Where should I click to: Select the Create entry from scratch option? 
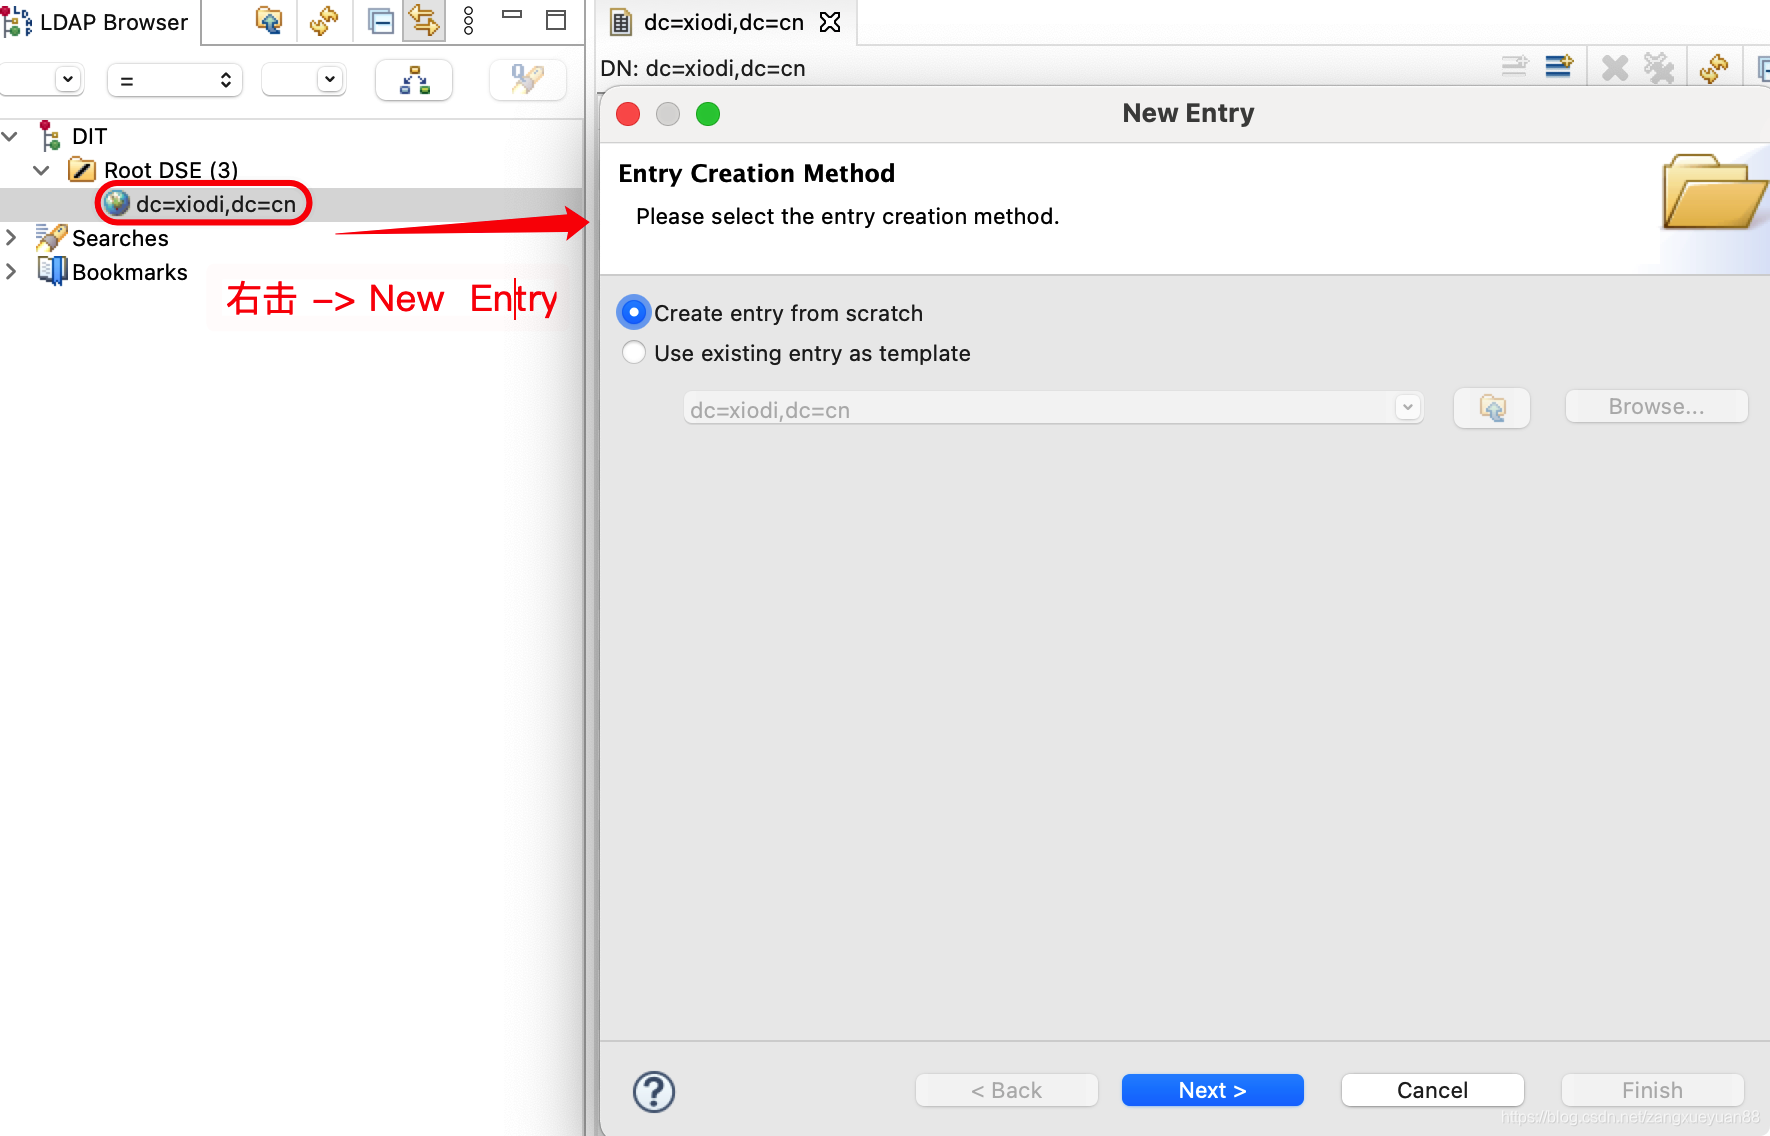(x=633, y=312)
